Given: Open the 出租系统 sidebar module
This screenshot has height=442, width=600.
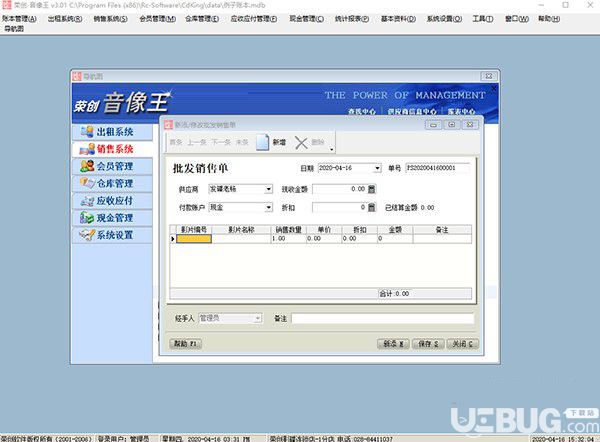Looking at the screenshot, I should [x=112, y=132].
